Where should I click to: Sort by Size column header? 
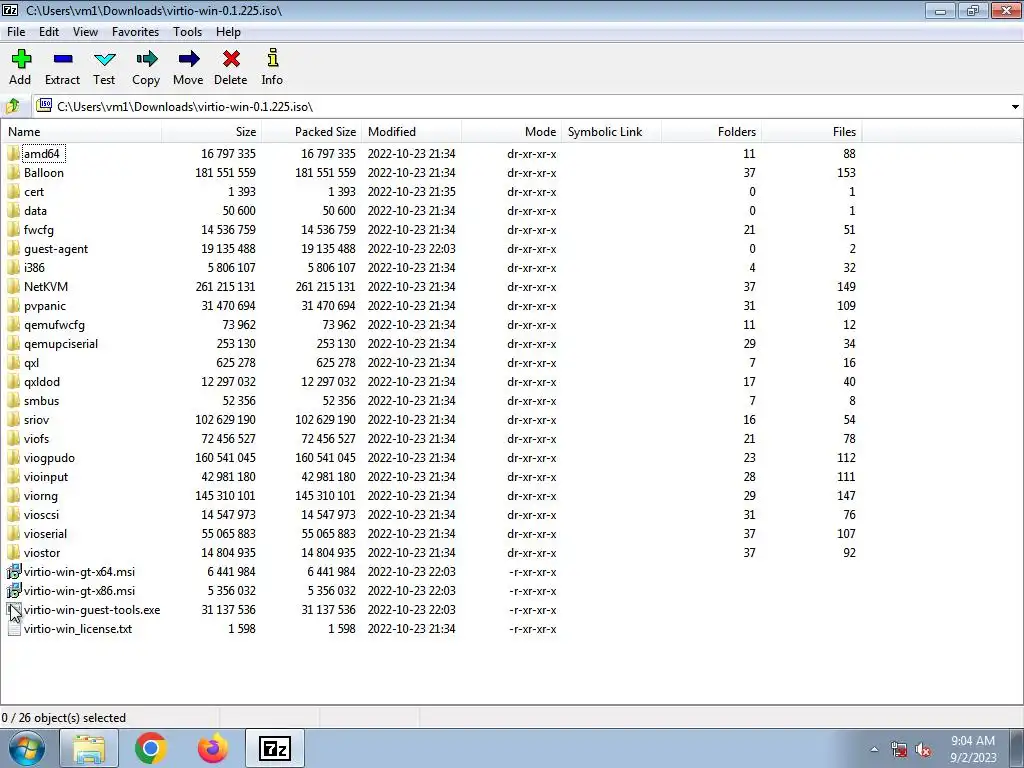[x=212, y=132]
